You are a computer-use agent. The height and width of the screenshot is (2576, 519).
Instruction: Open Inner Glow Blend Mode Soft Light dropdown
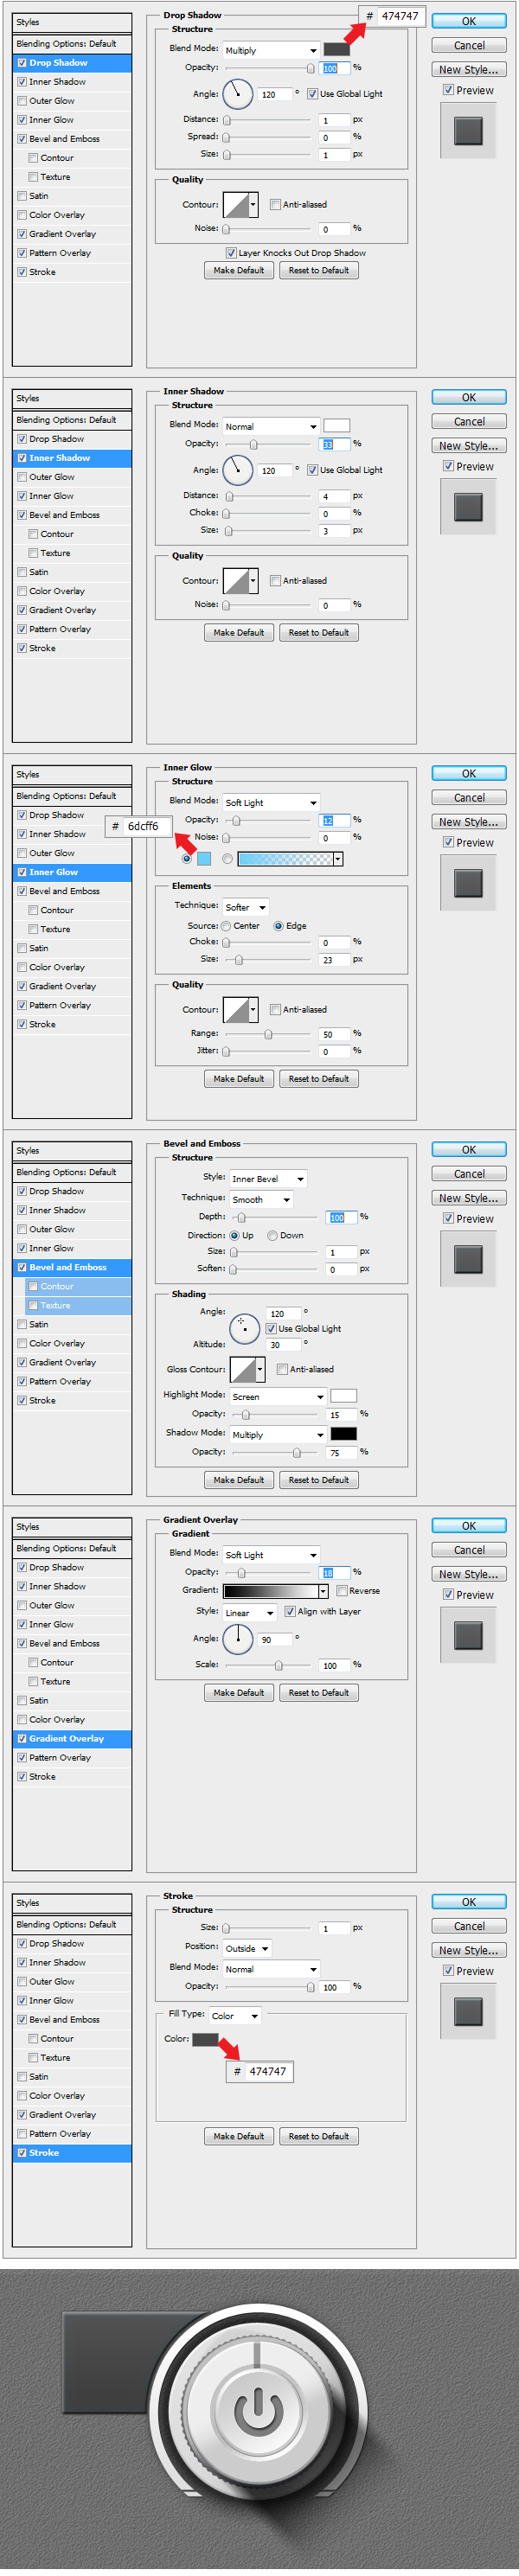(x=270, y=802)
